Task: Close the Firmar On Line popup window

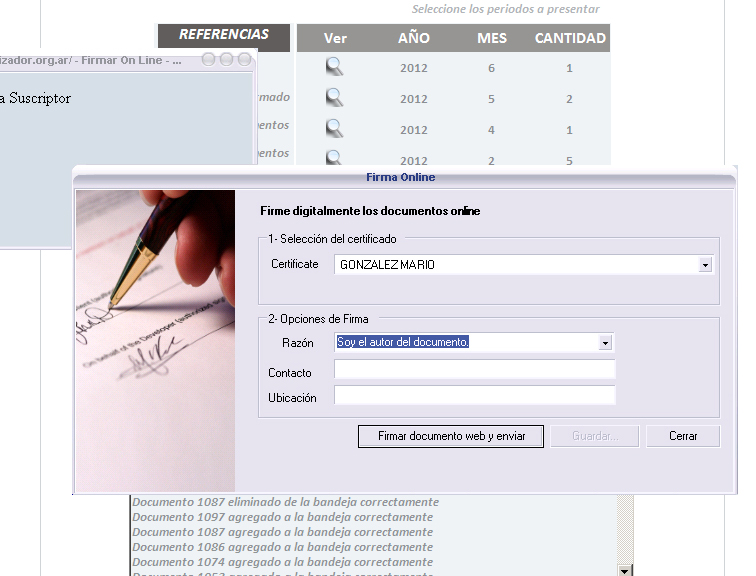Action: 243,60
